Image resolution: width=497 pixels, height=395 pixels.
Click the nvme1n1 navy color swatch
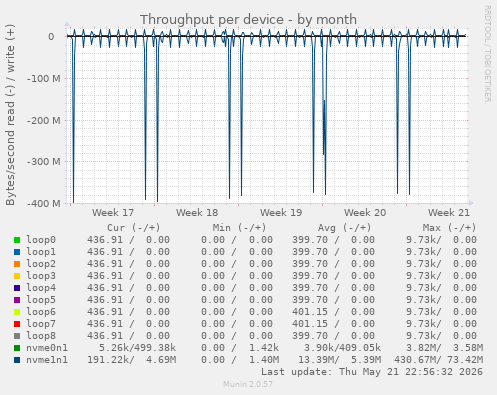(17, 360)
